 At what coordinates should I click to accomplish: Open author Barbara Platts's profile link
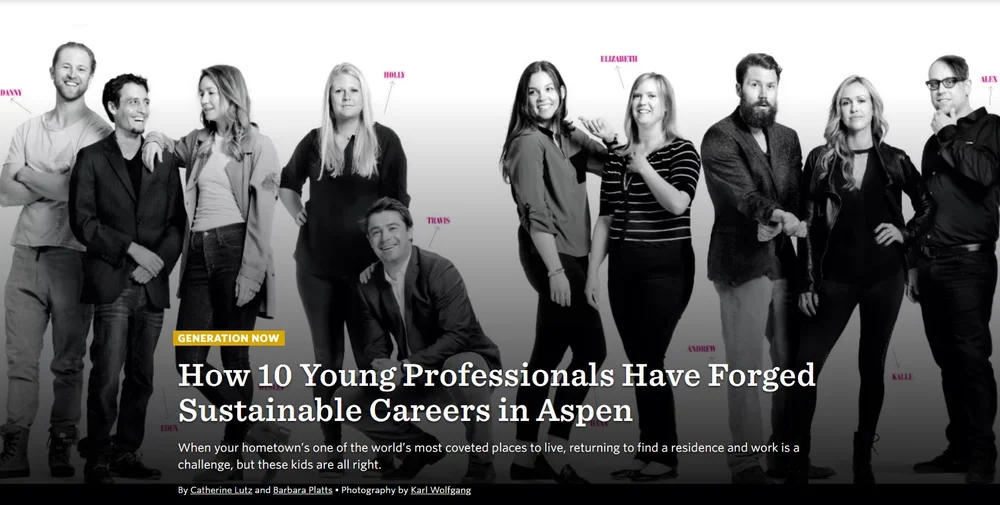click(303, 490)
